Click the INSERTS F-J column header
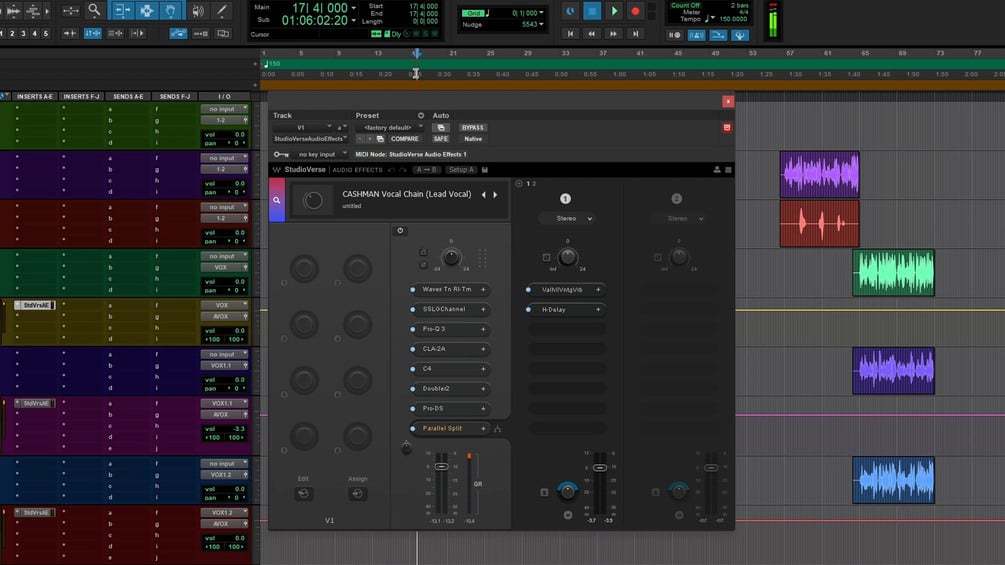This screenshot has height=565, width=1005. (81, 96)
